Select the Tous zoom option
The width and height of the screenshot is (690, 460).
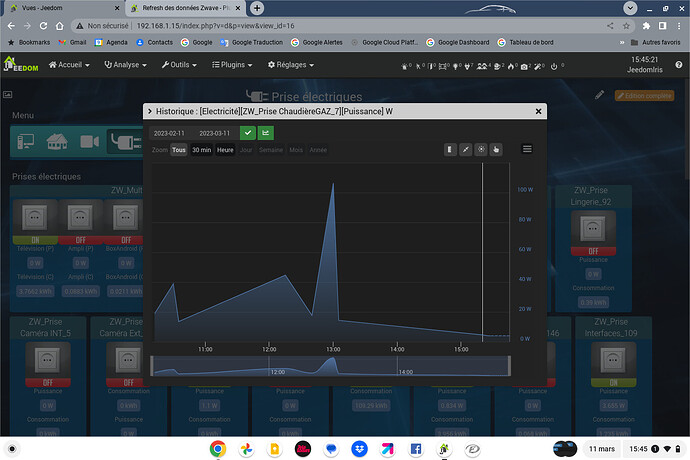click(179, 150)
